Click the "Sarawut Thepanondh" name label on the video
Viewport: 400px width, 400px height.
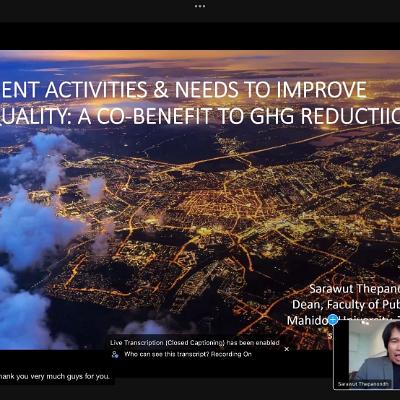click(x=363, y=384)
